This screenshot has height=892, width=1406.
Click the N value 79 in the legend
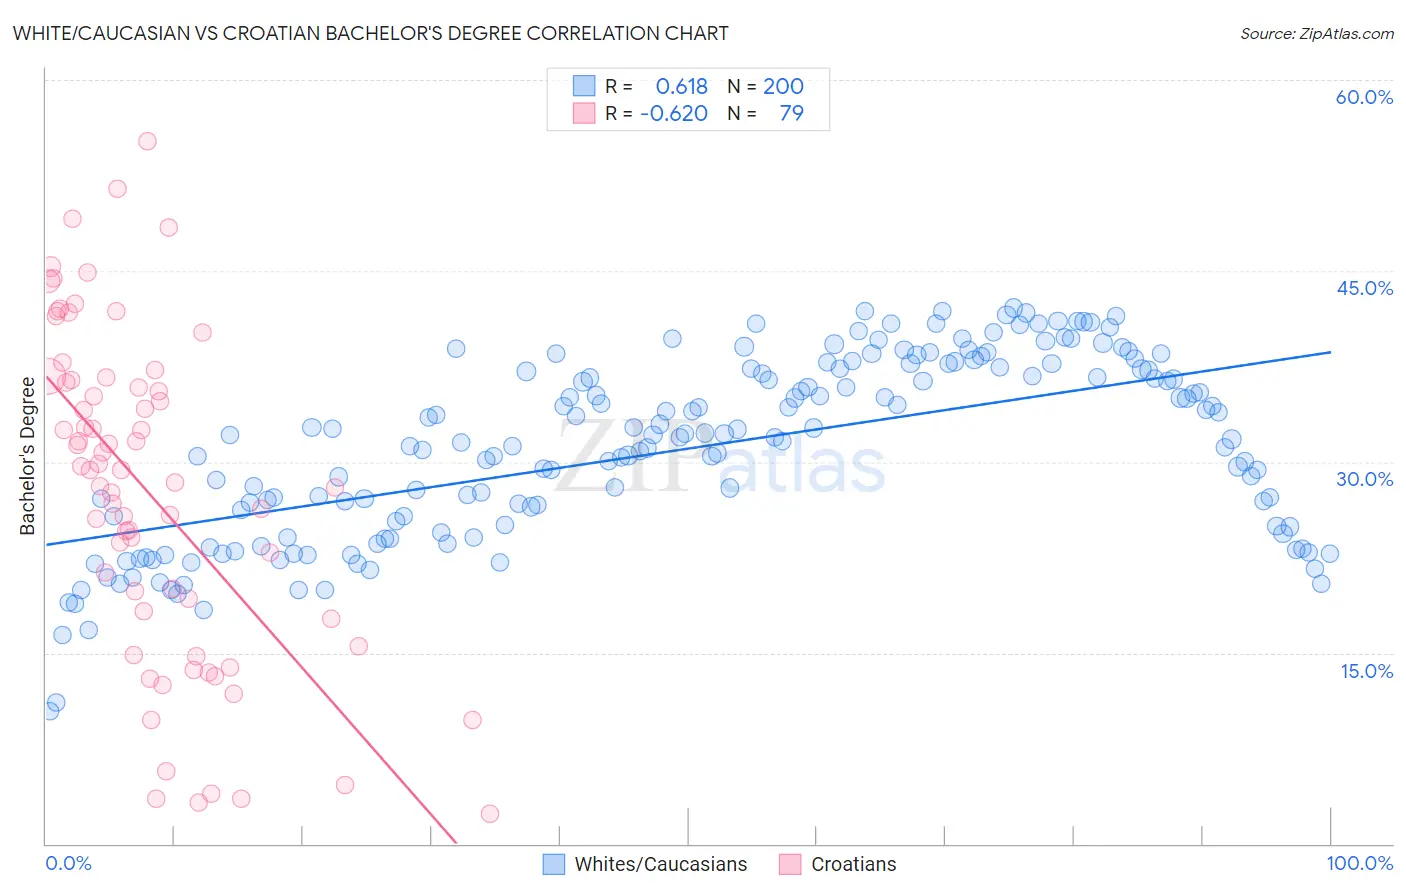(x=791, y=113)
